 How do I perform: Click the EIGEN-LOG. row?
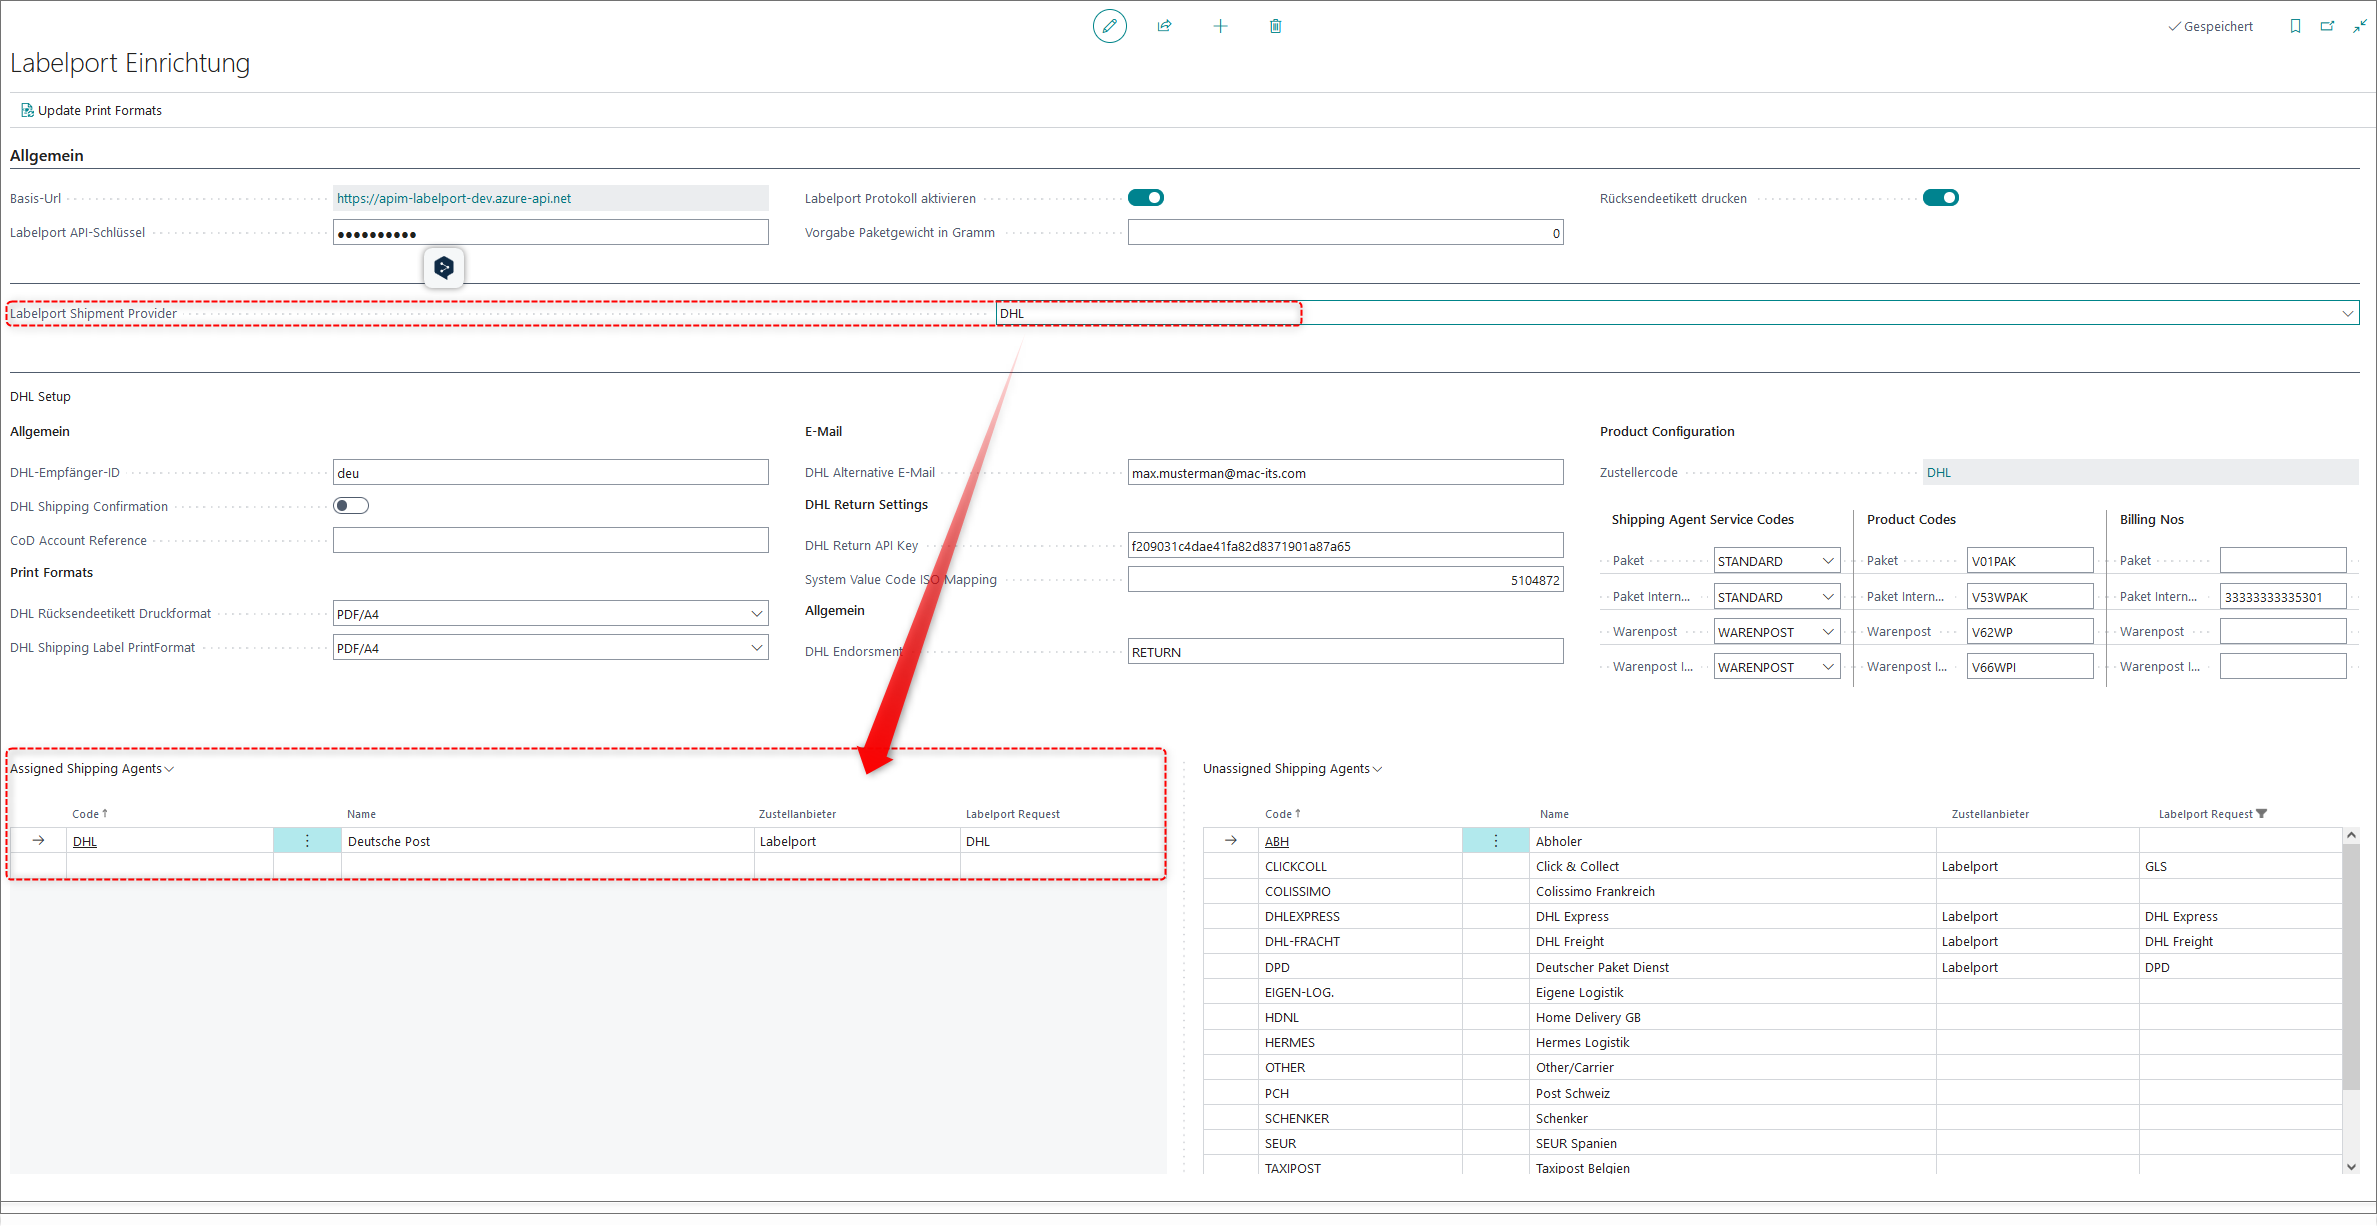coord(1772,992)
